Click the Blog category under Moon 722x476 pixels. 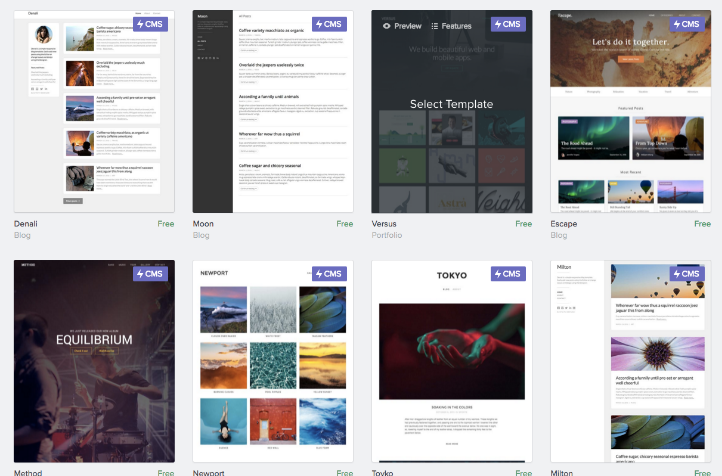coord(201,235)
